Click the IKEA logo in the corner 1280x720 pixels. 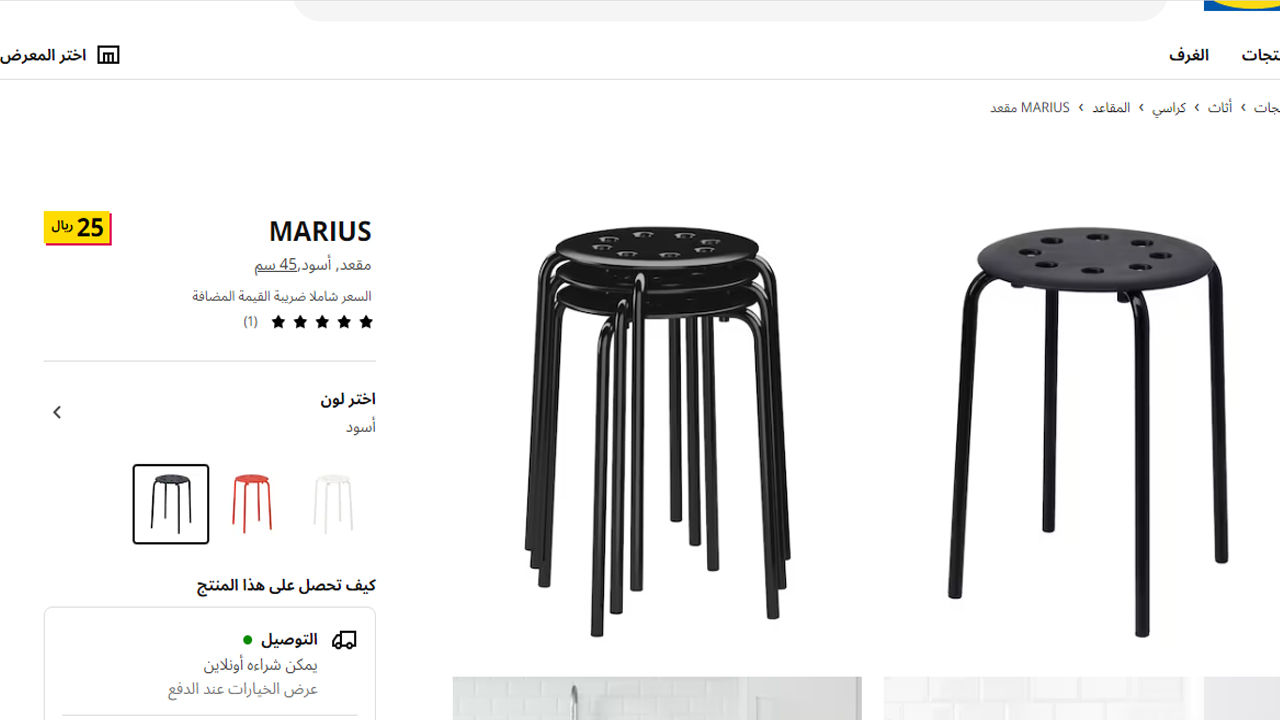(x=1241, y=6)
